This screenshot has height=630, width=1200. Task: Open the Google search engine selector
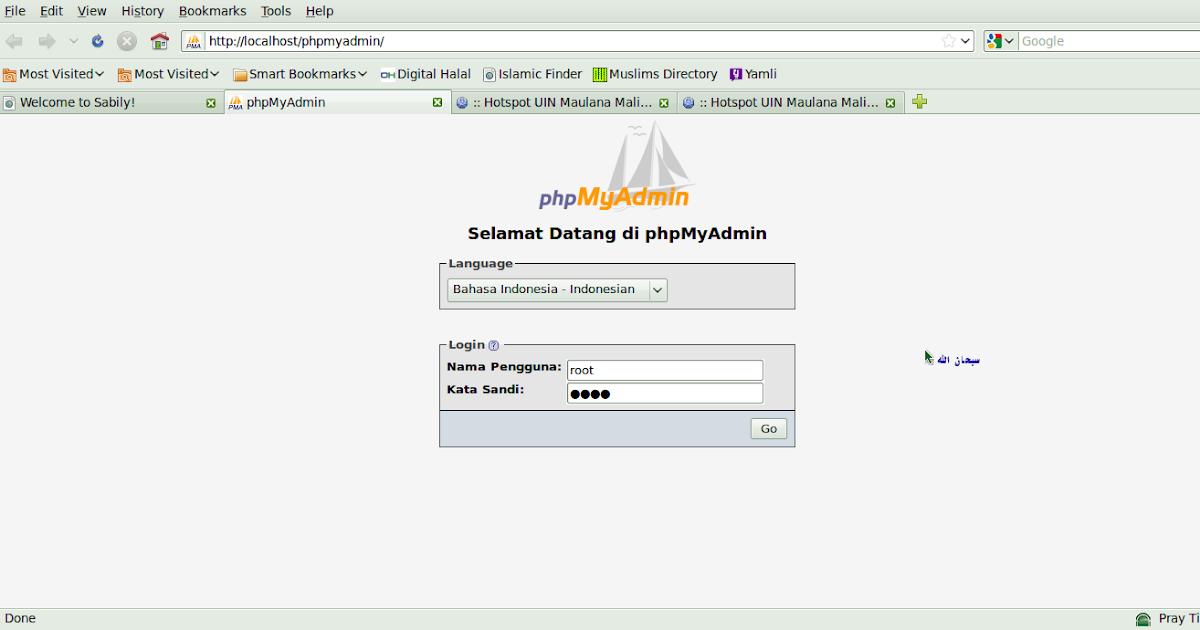1000,41
